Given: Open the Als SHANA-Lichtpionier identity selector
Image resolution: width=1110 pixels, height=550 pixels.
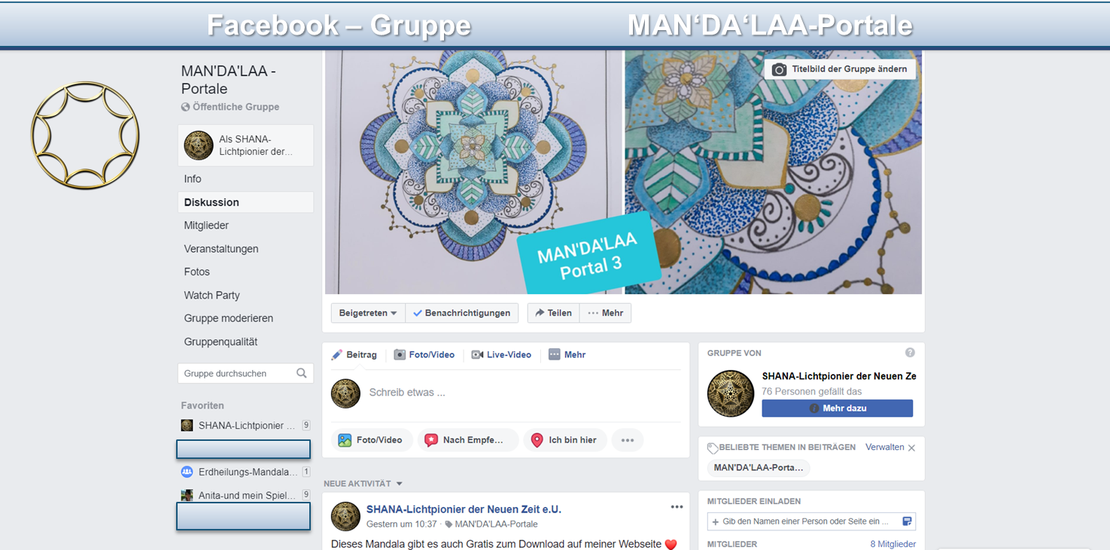Looking at the screenshot, I should 246,145.
